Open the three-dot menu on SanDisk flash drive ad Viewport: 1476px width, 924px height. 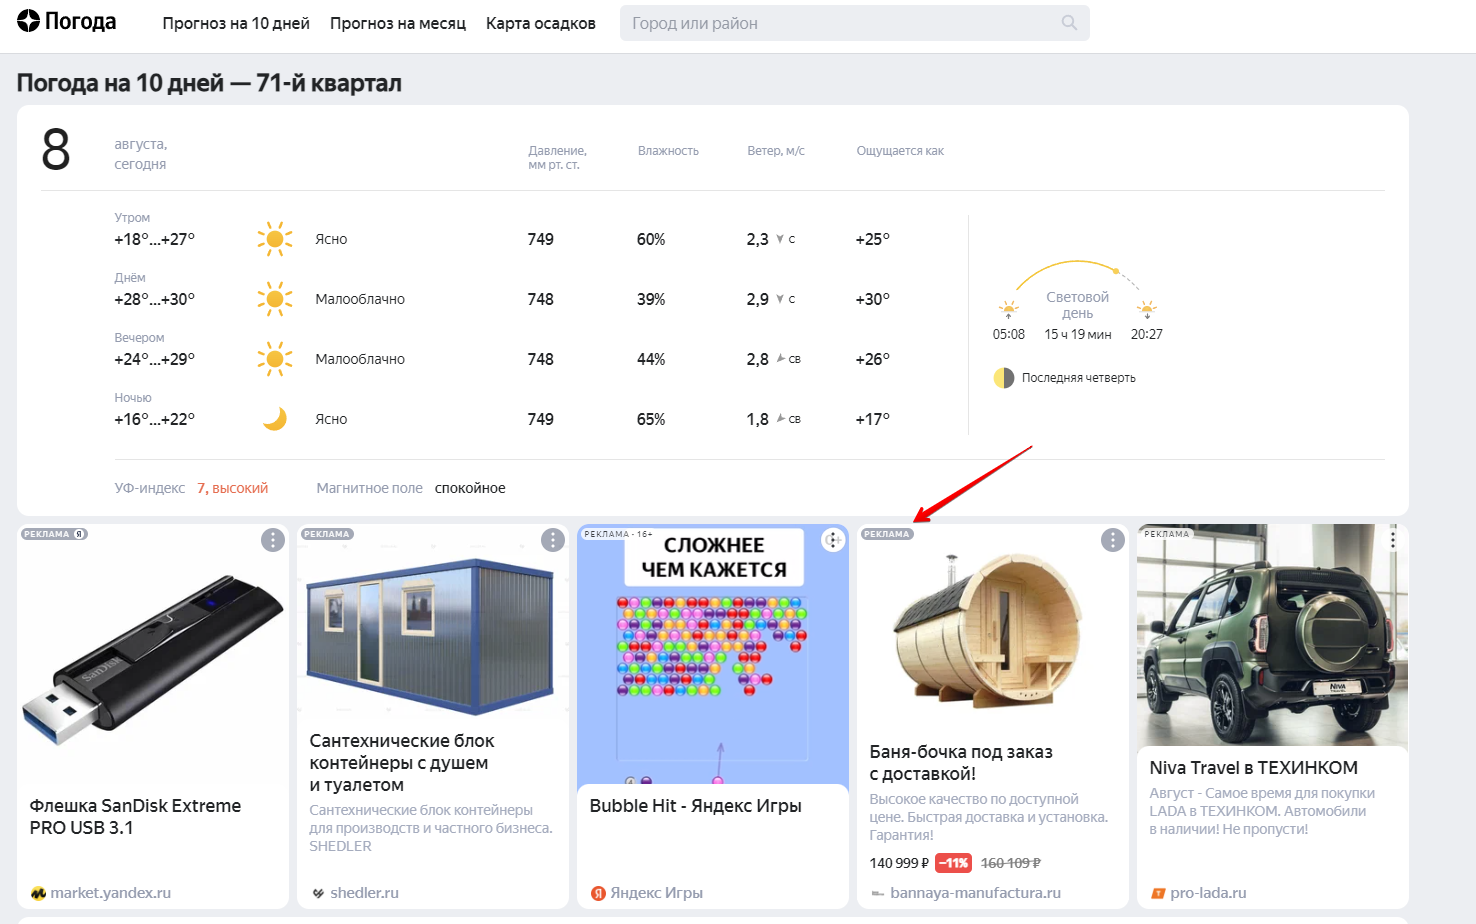coord(273,539)
